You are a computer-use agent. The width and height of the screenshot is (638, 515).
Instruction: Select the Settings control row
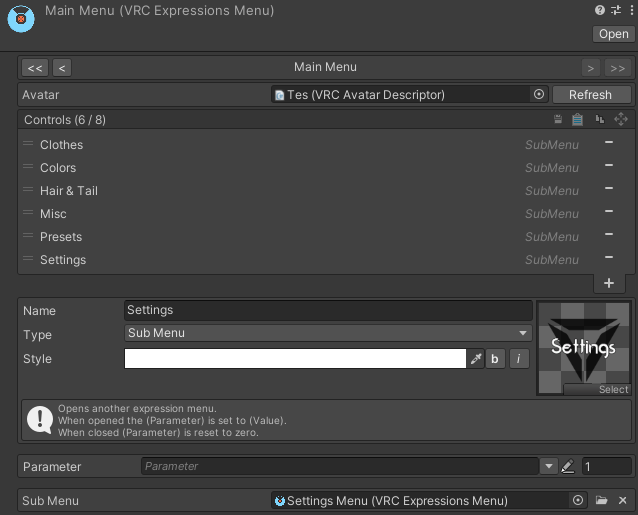coord(326,260)
